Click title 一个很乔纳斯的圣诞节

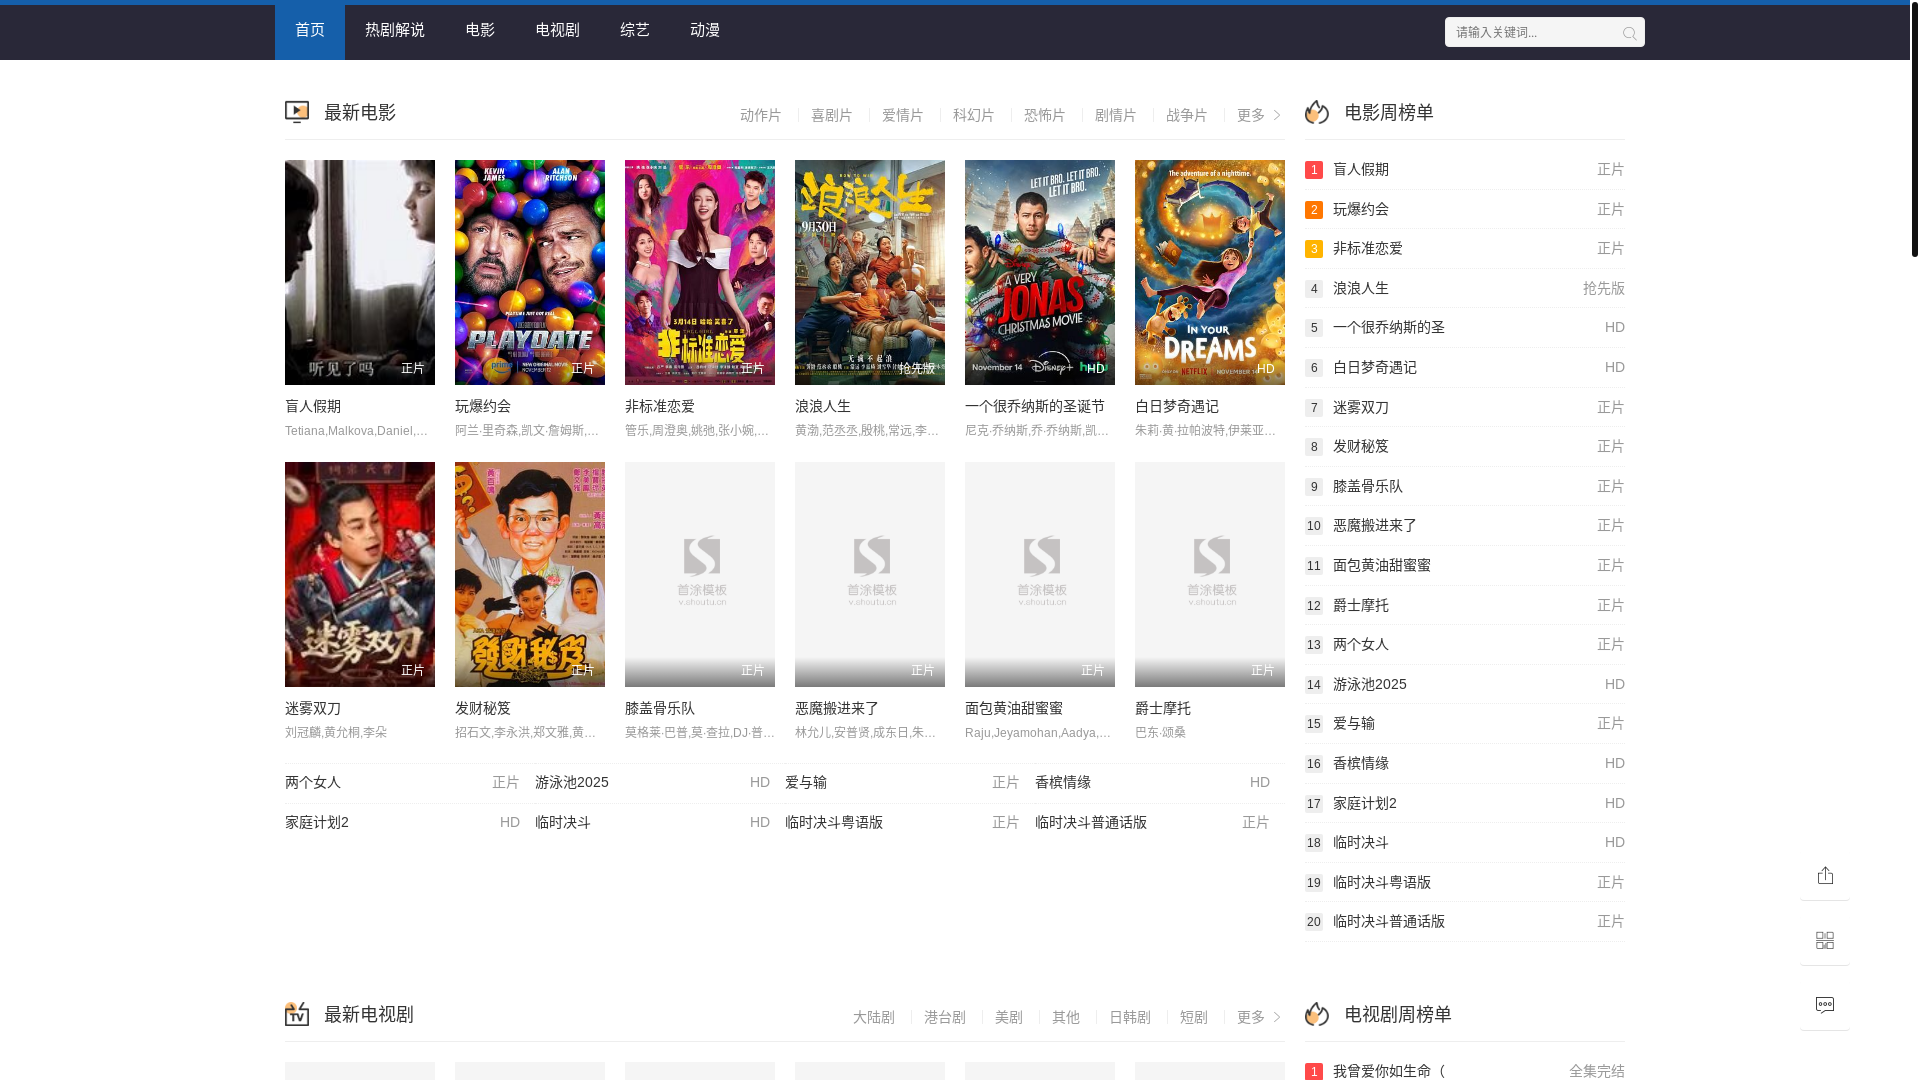coord(1035,407)
